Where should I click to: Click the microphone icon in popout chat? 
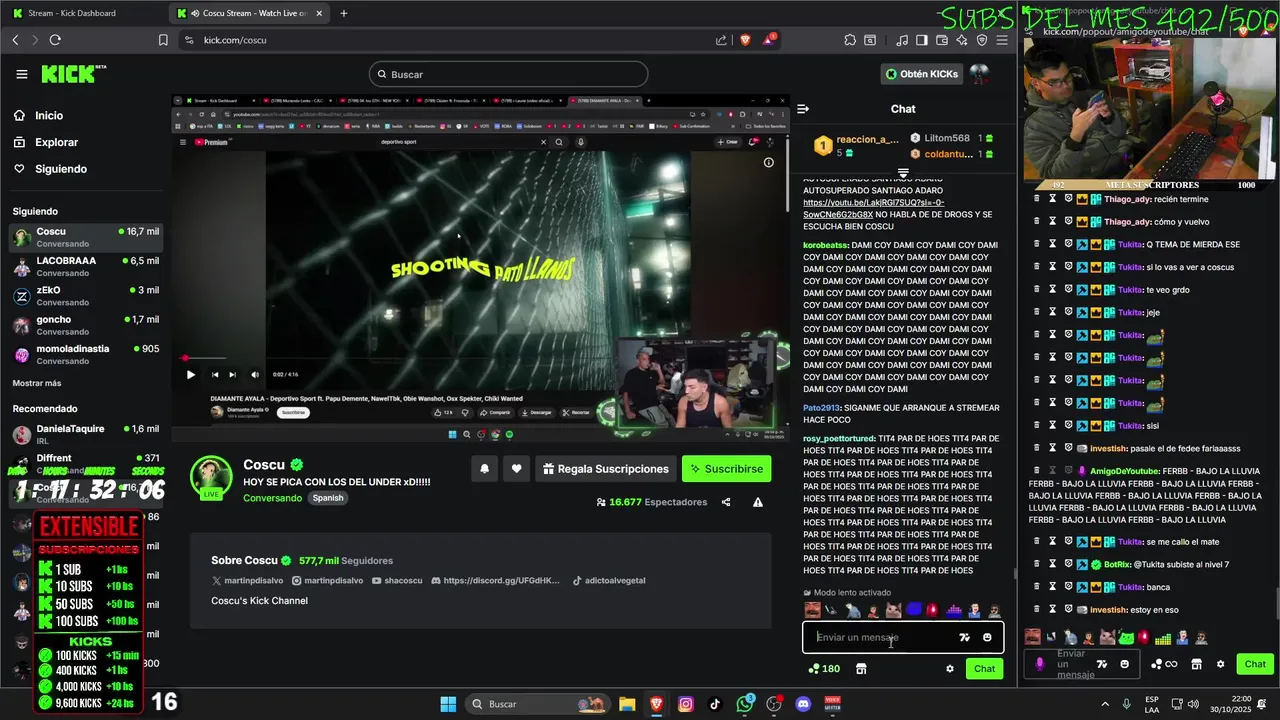point(1040,664)
